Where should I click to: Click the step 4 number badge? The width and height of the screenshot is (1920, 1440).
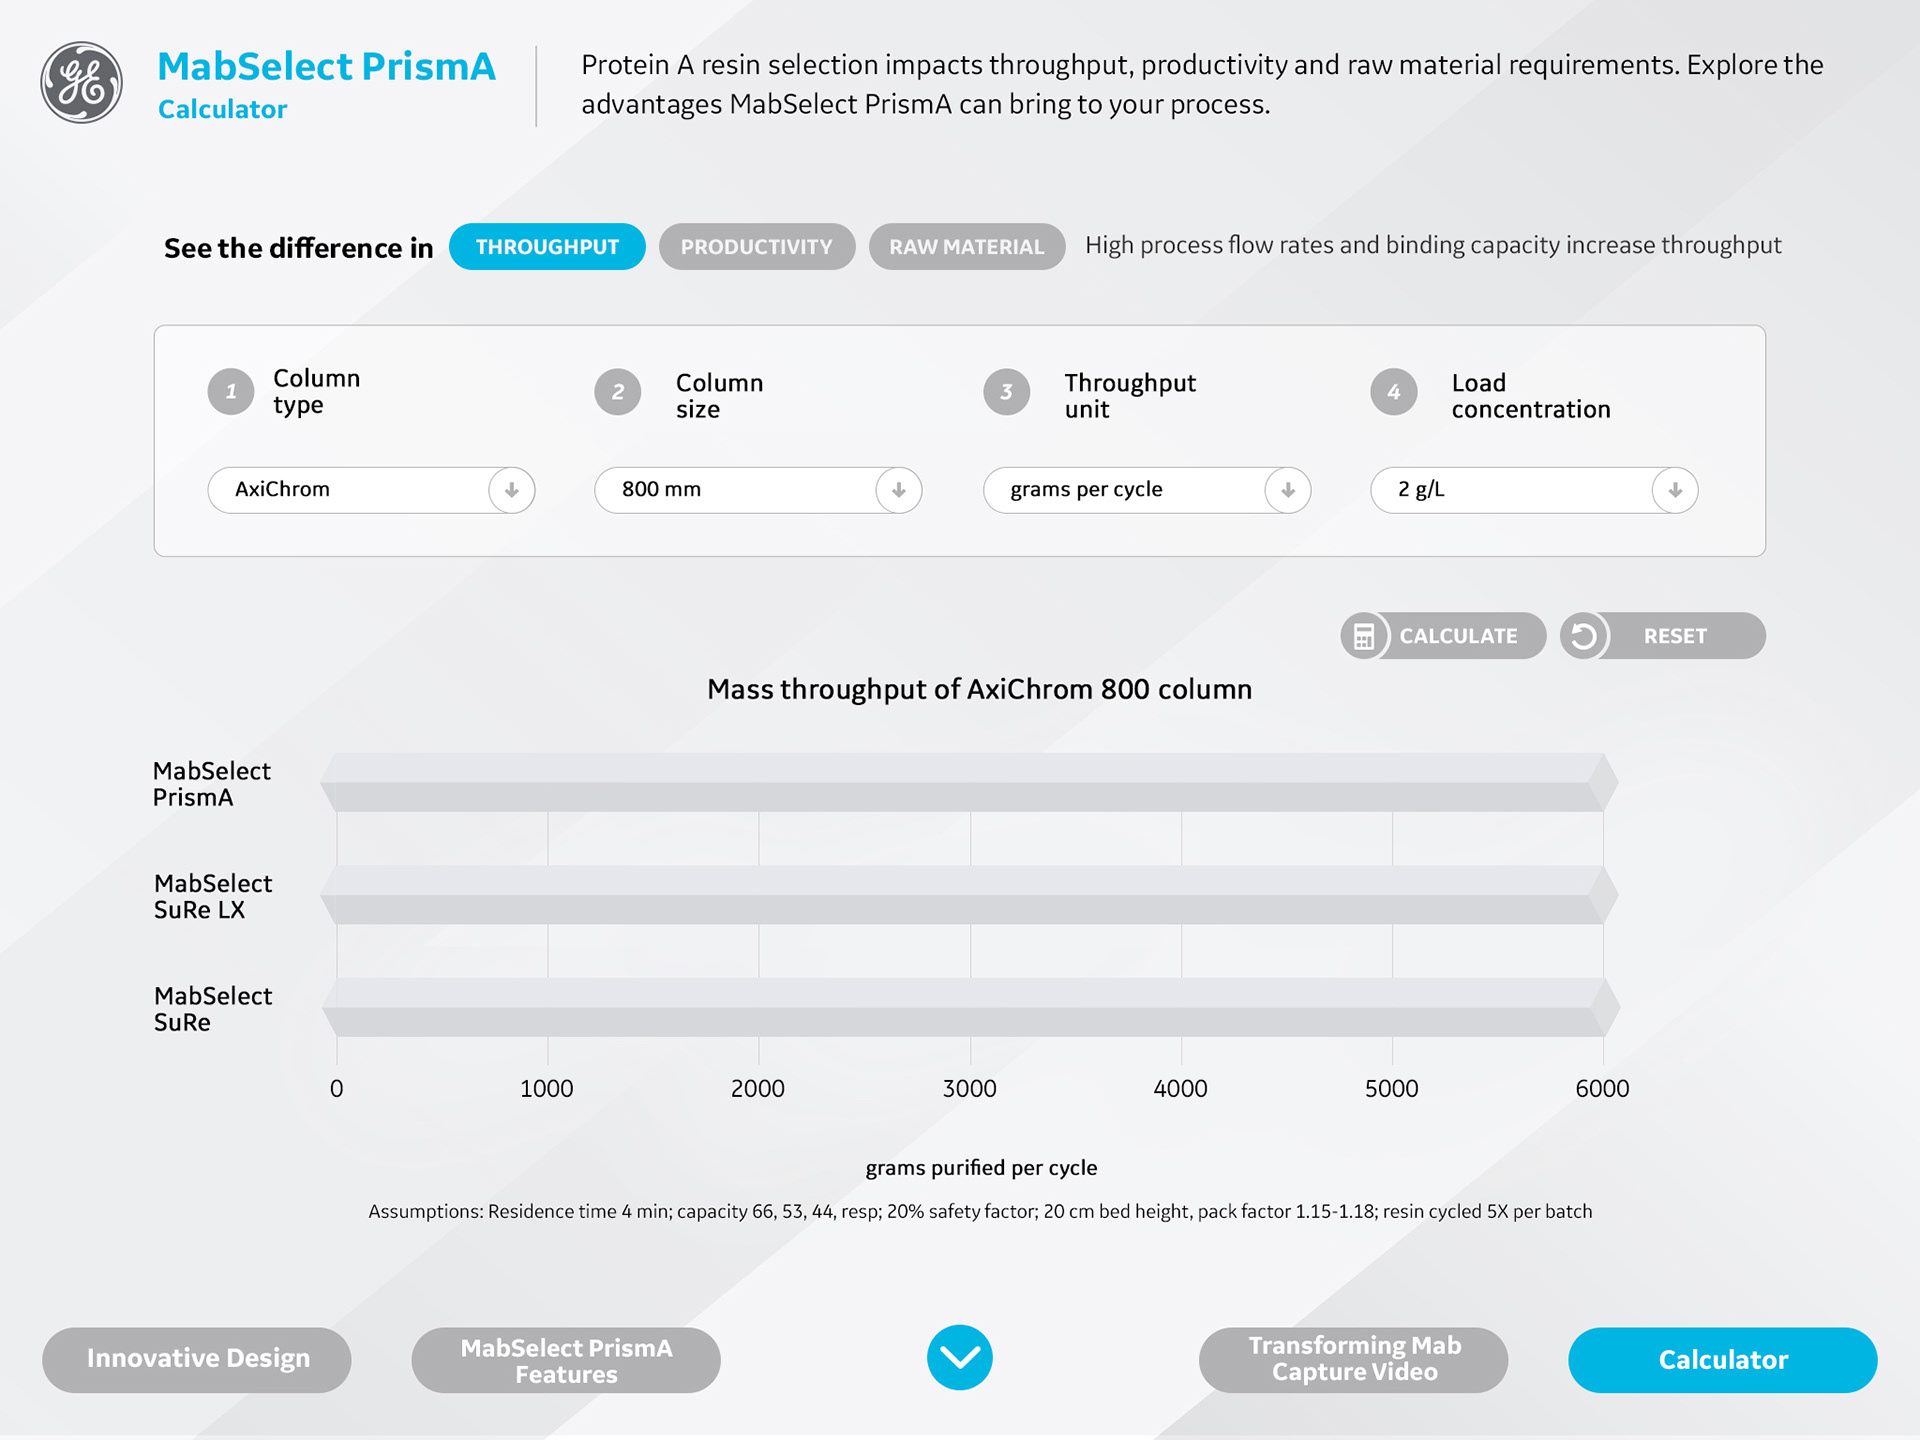[x=1394, y=392]
